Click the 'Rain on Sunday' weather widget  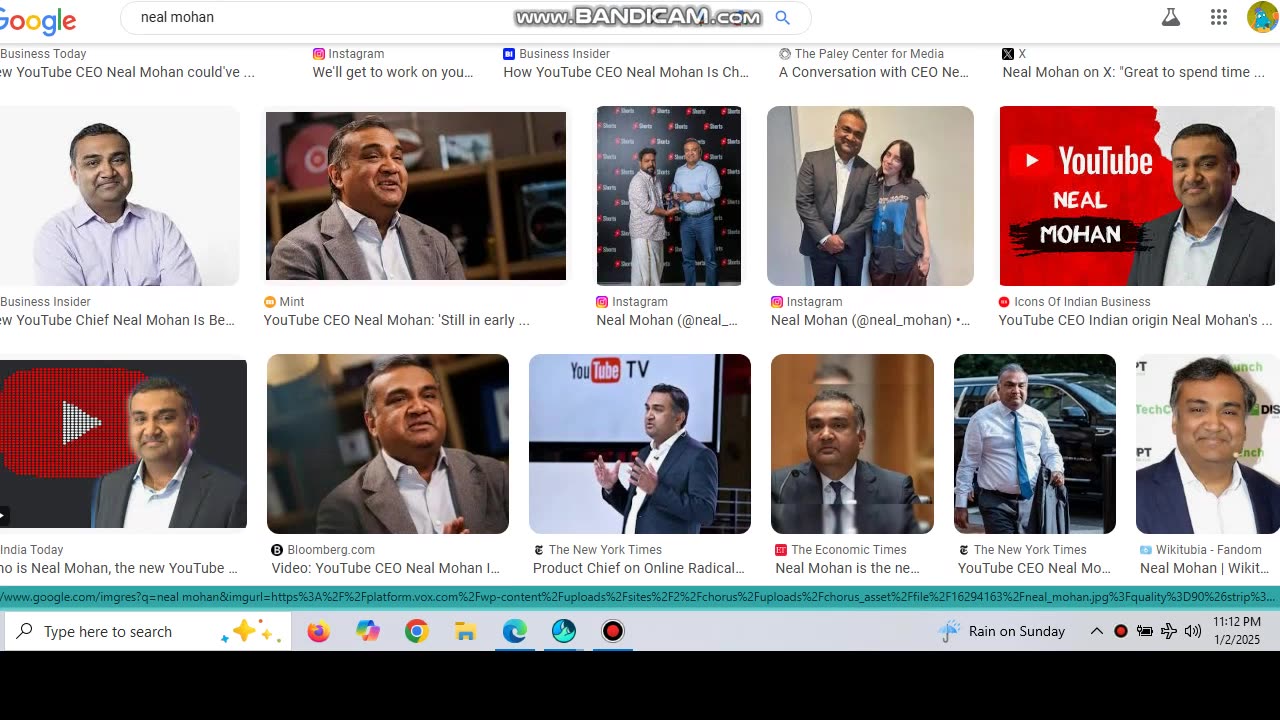click(1002, 631)
